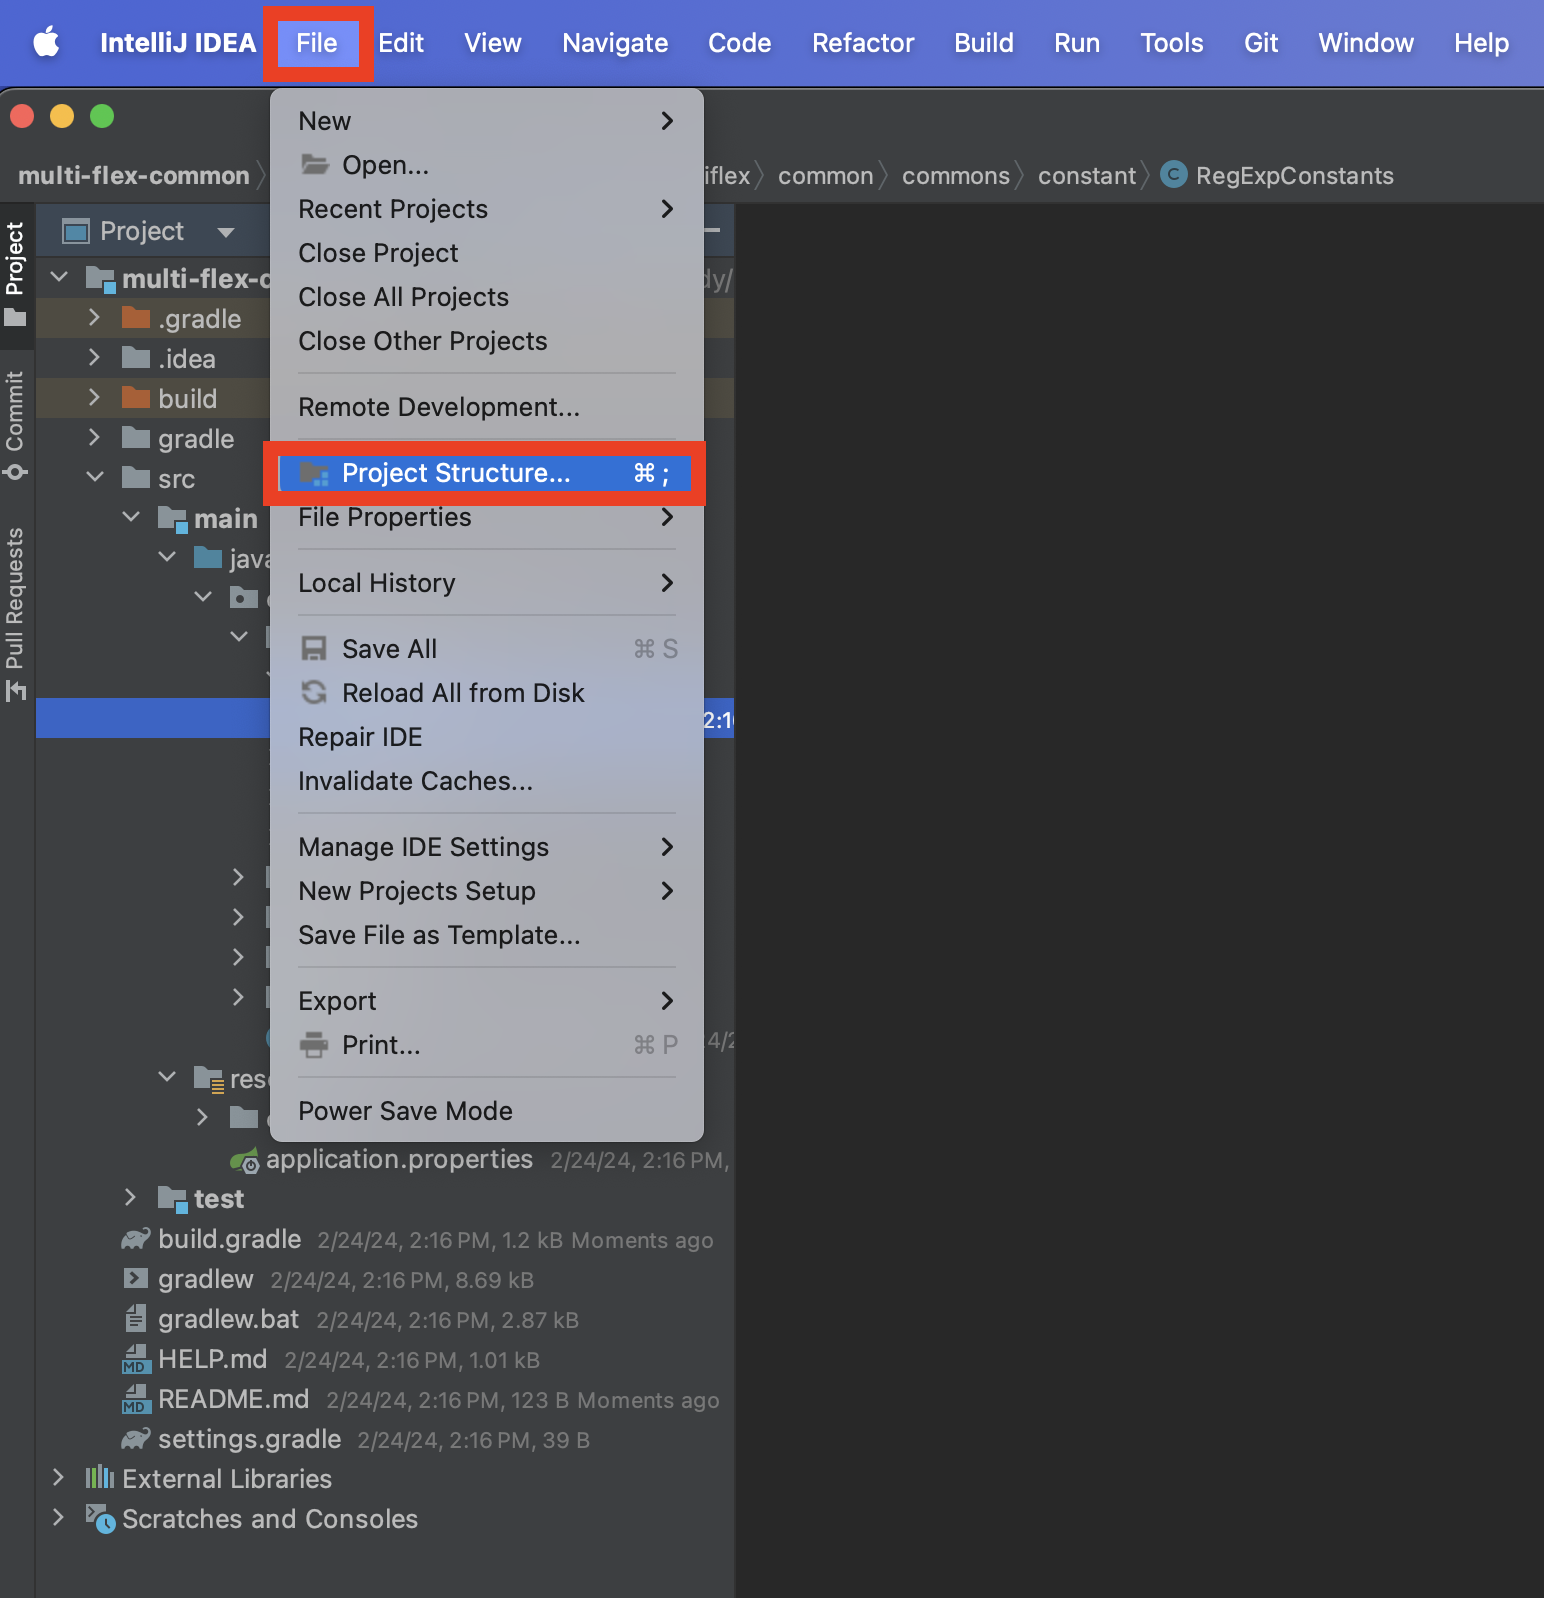Collapse the main folder

coord(131,518)
